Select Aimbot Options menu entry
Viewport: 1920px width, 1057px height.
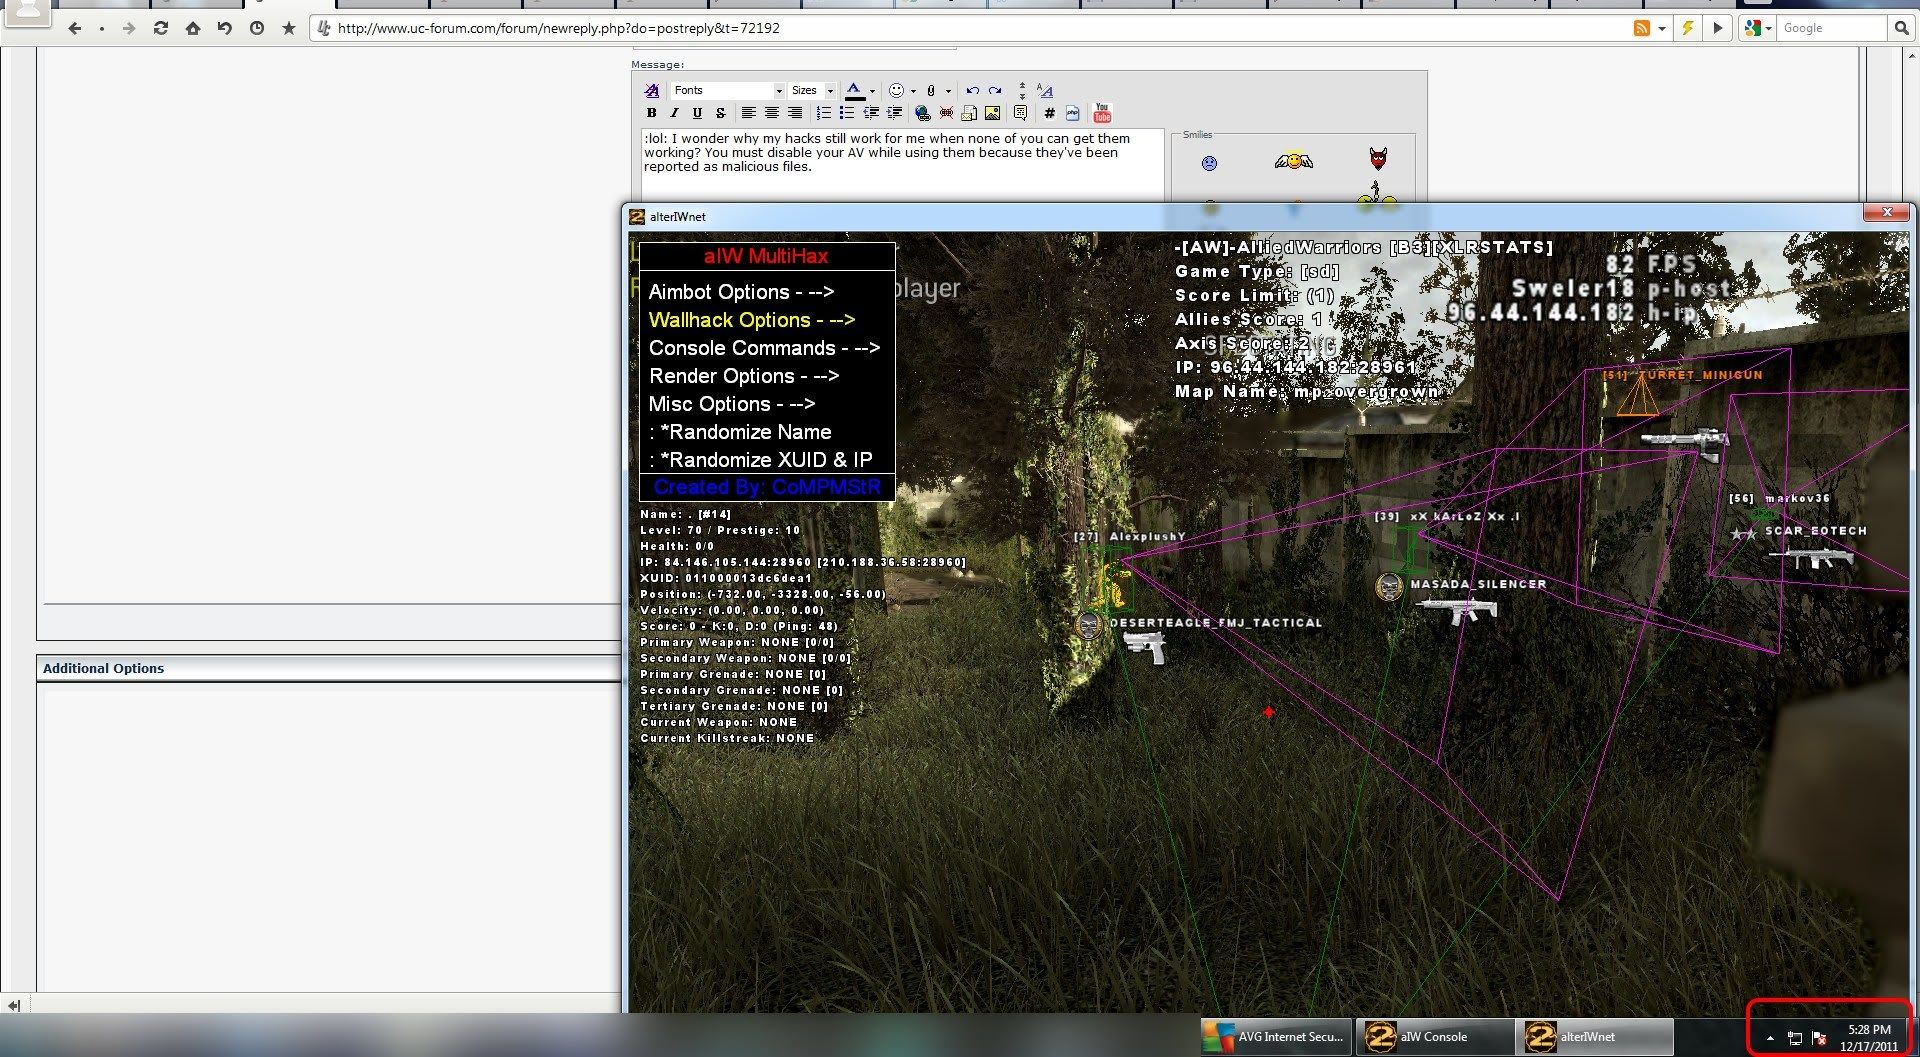740,292
